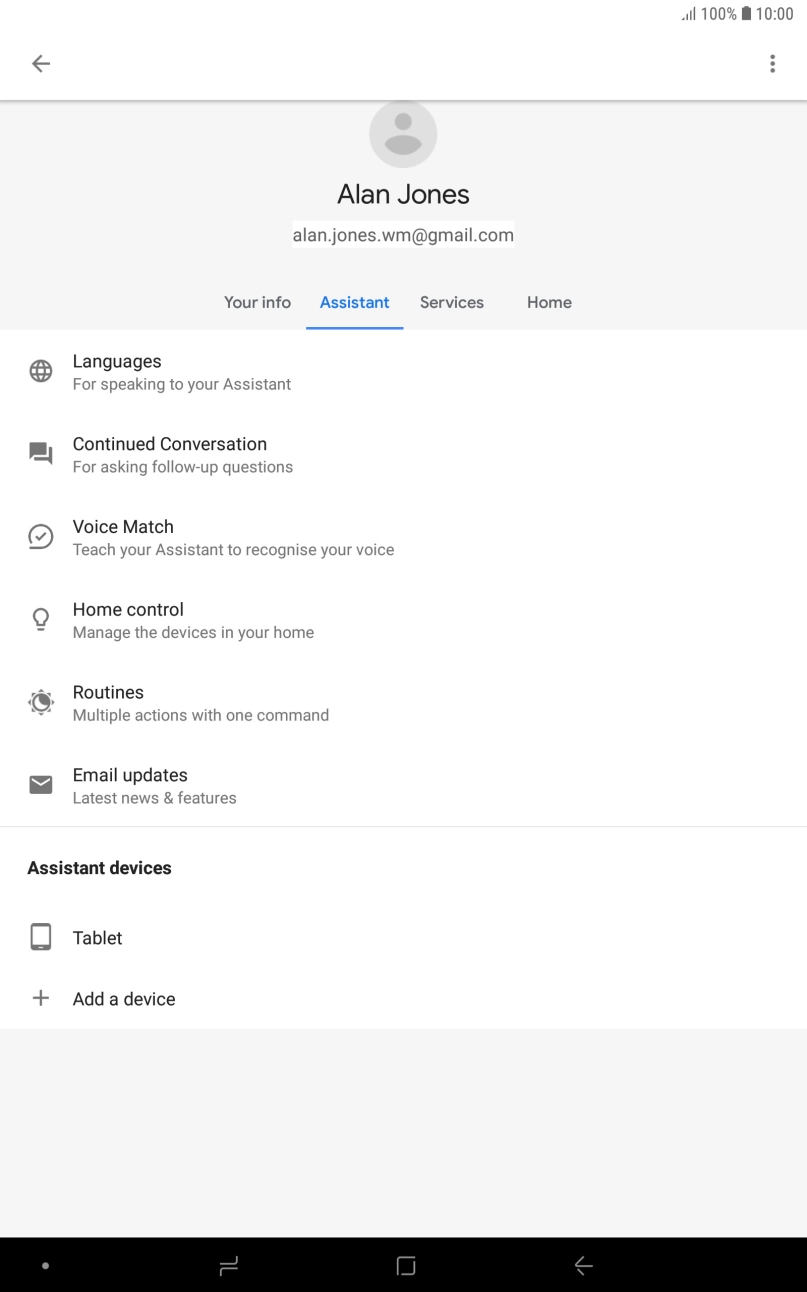
Task: Tap the Voice Match checkmark icon
Action: (x=40, y=537)
